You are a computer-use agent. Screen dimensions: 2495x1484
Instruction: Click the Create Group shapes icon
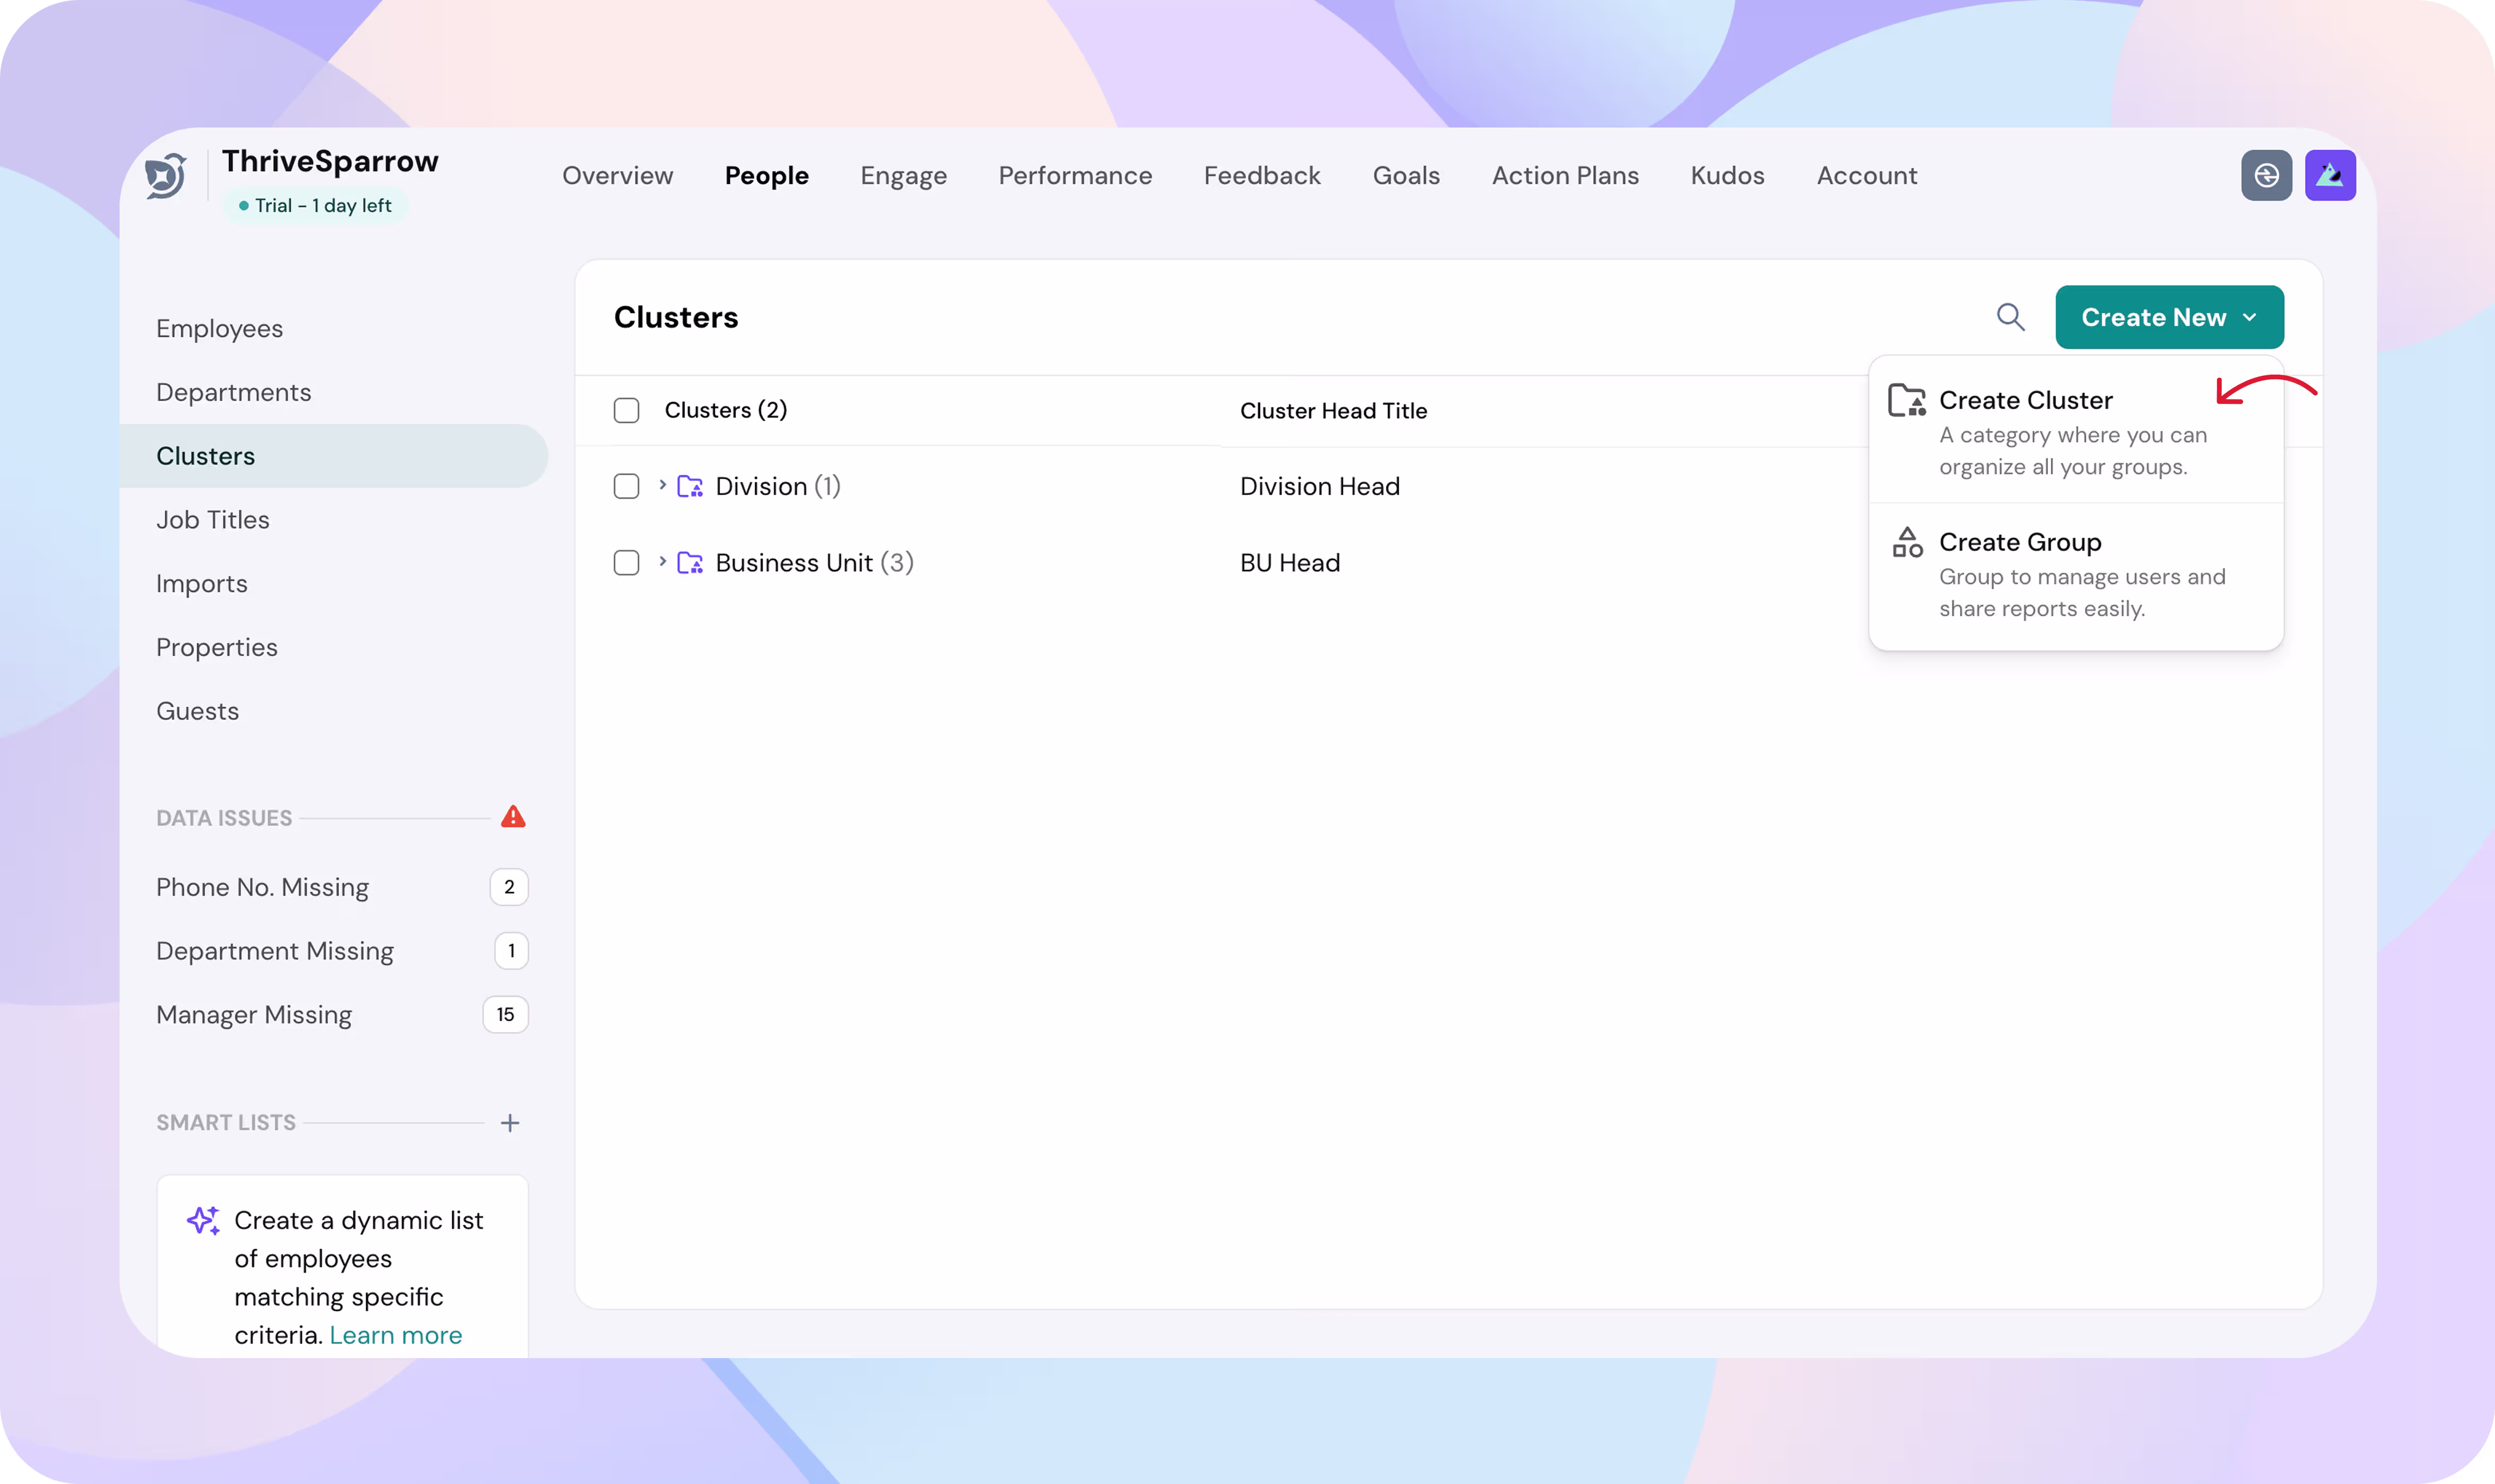click(1907, 543)
